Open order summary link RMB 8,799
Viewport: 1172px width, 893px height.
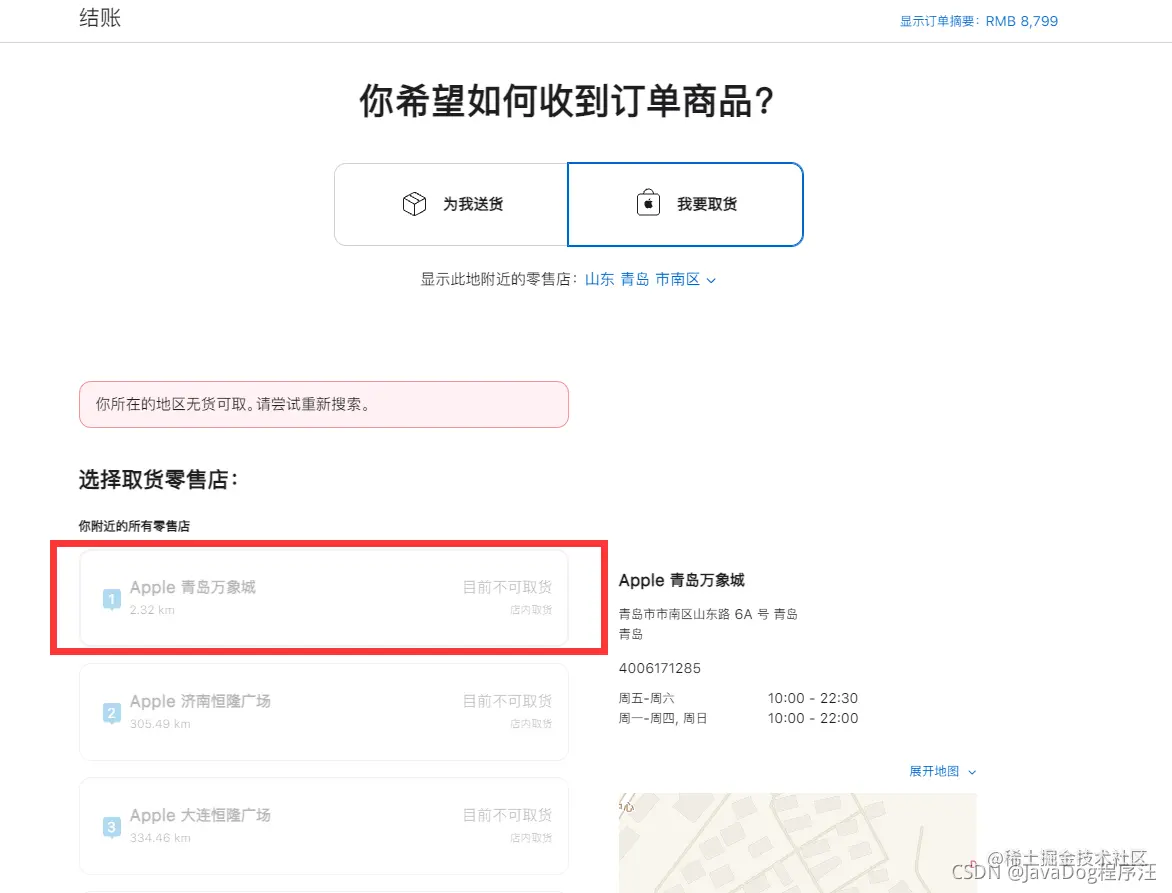(x=978, y=21)
